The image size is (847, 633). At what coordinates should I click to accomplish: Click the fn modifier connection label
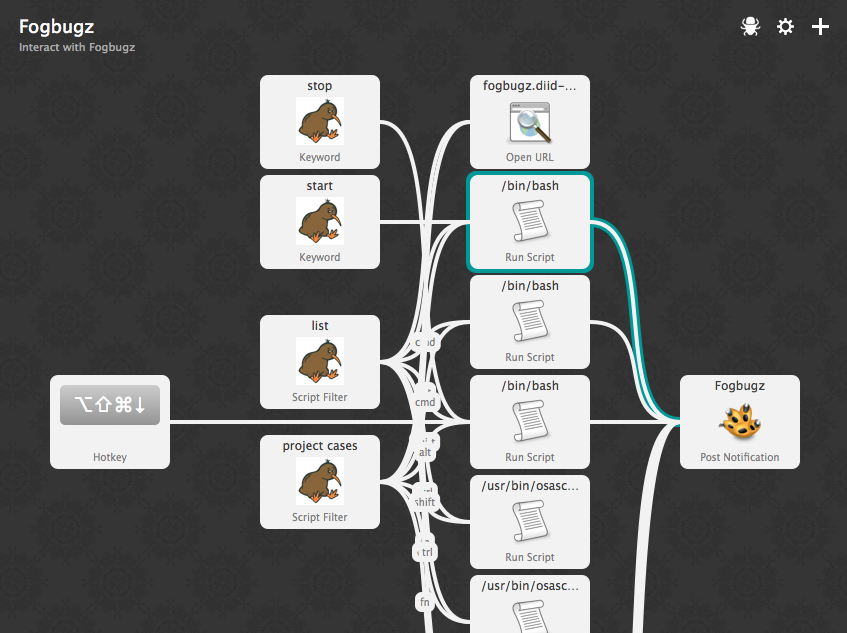425,602
